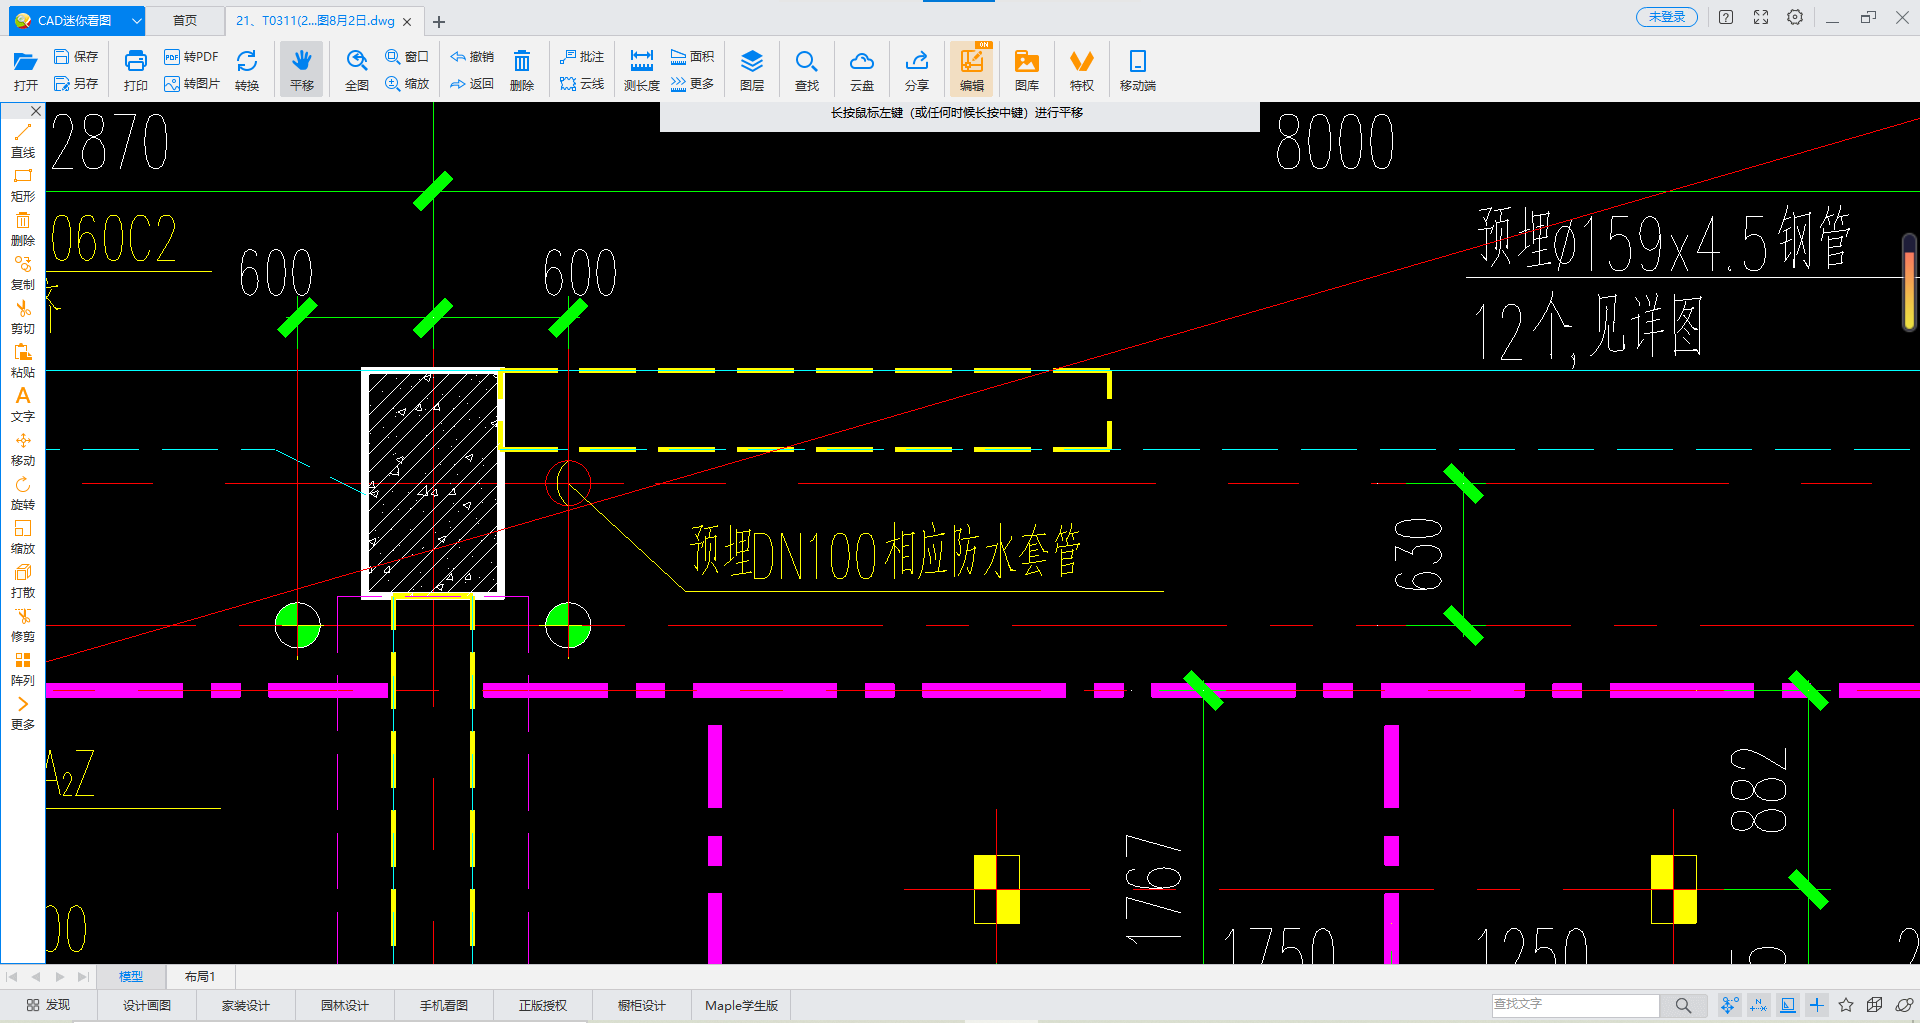
Task: Click the 打印 print icon
Action: pyautogui.click(x=136, y=70)
